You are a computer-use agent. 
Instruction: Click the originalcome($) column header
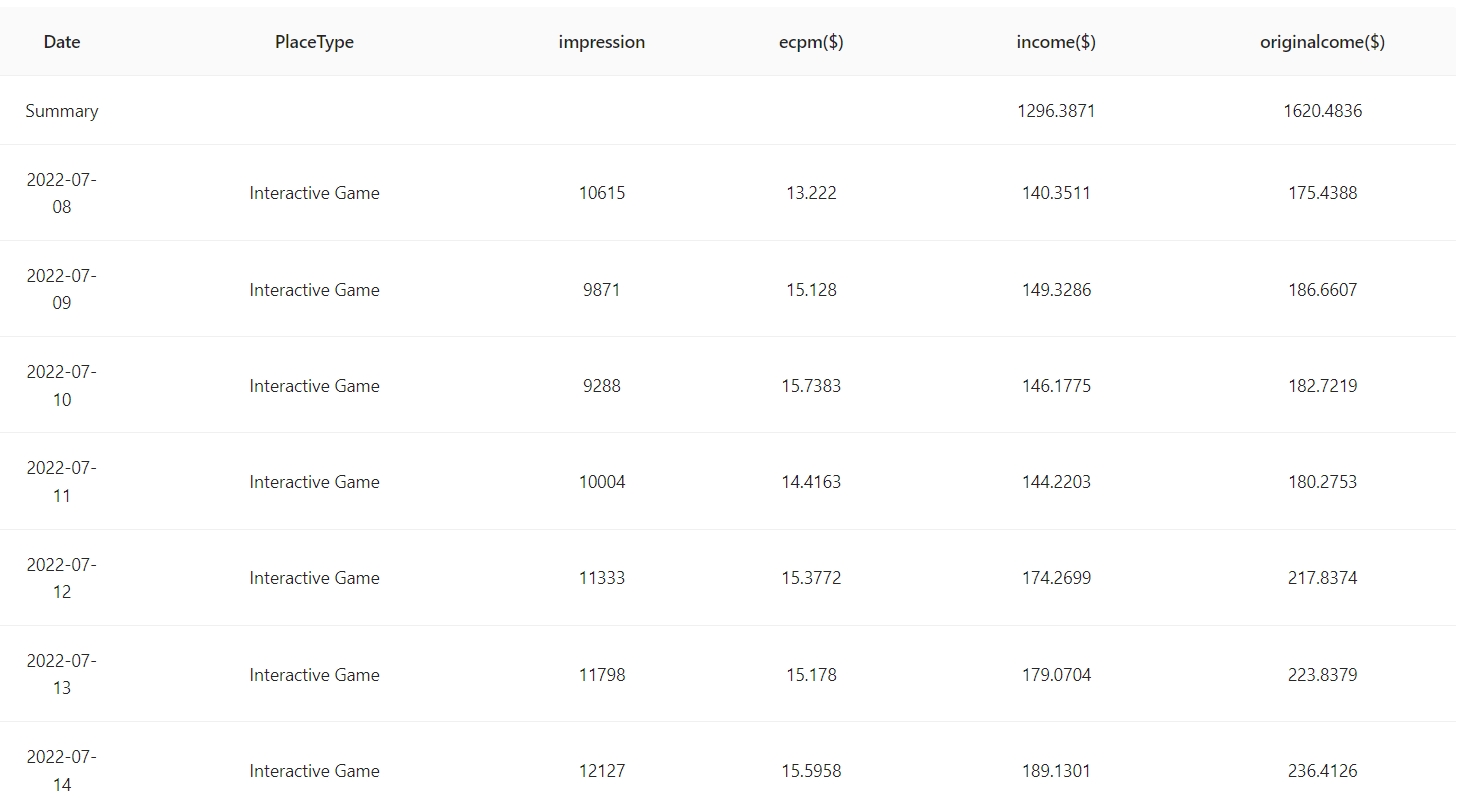[1322, 42]
